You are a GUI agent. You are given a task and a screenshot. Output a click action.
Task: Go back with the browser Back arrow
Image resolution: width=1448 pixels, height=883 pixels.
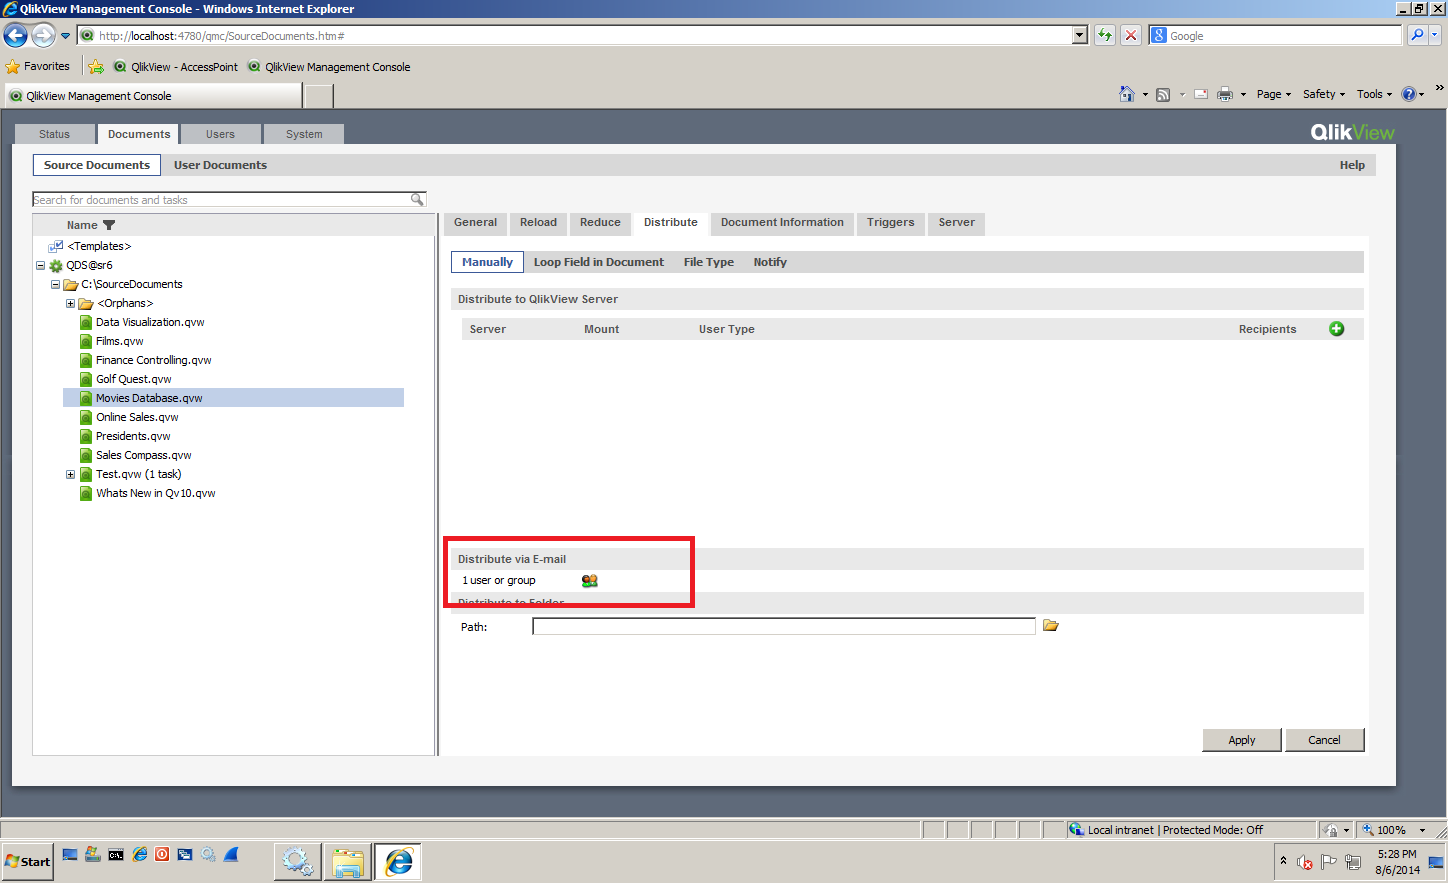click(16, 36)
